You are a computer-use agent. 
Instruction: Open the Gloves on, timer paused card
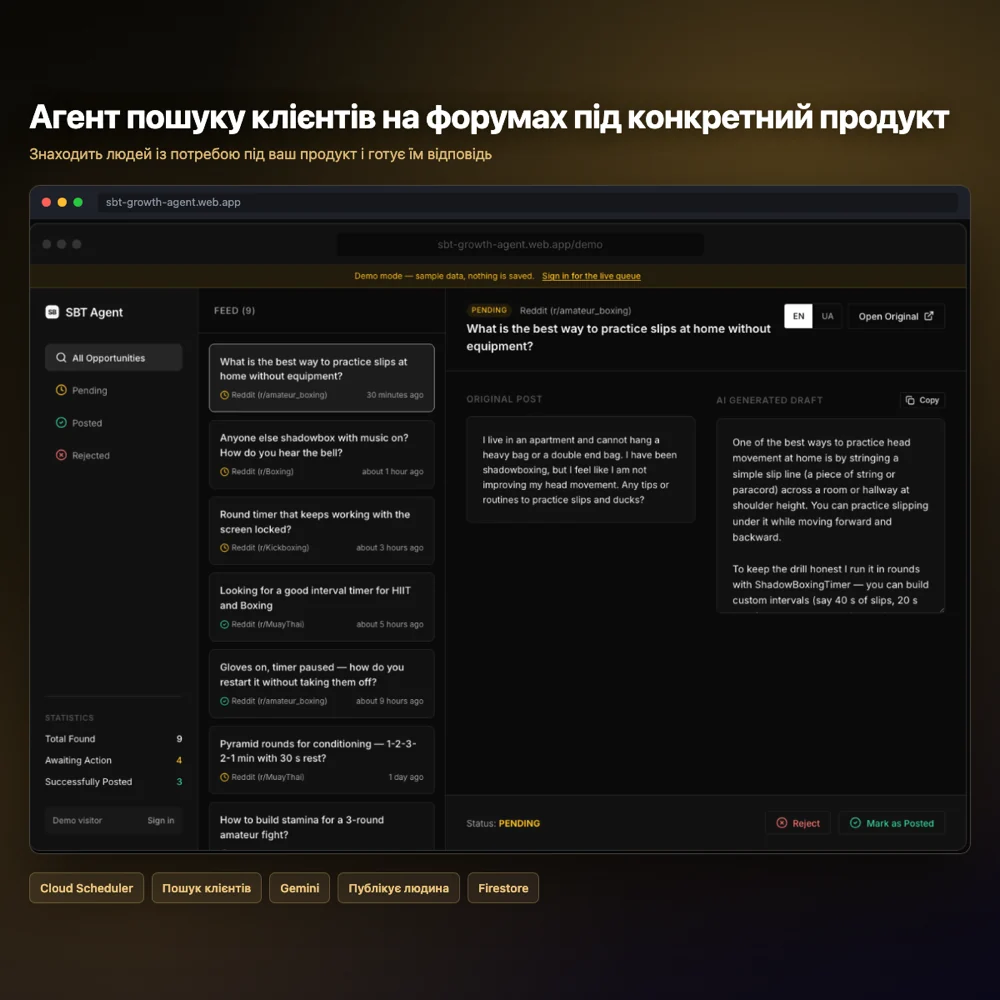(x=321, y=684)
